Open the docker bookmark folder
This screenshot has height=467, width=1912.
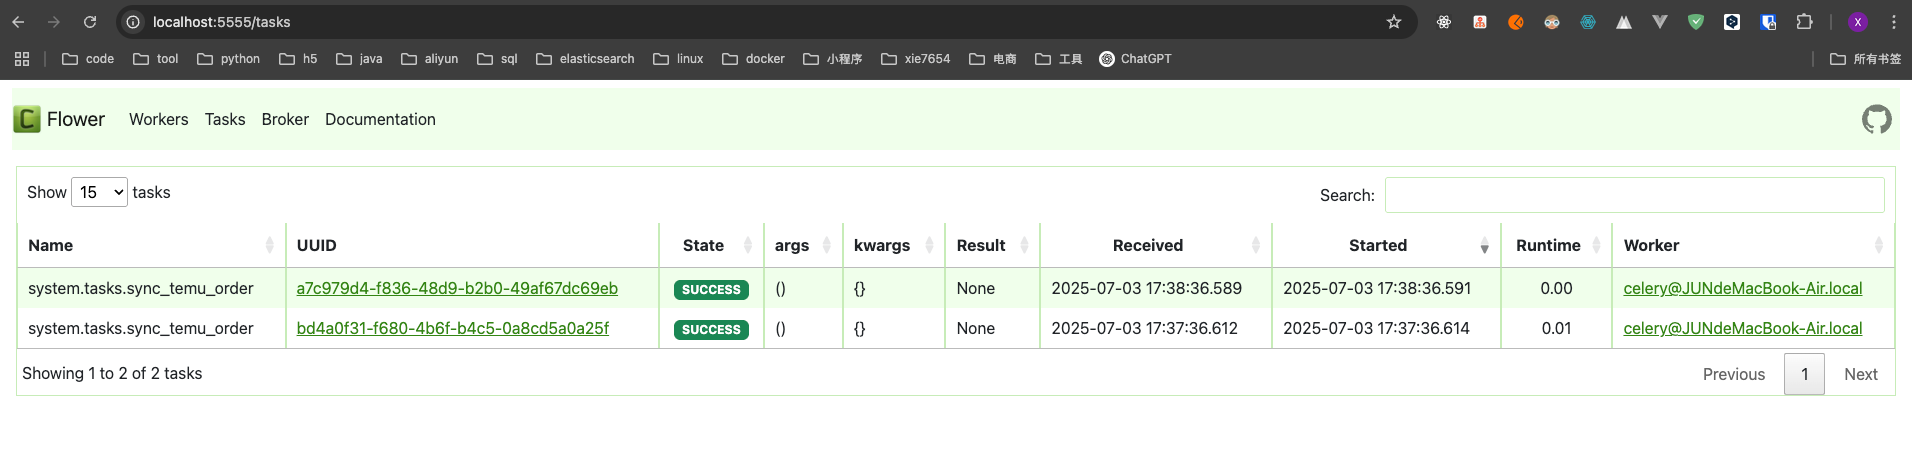coord(754,59)
